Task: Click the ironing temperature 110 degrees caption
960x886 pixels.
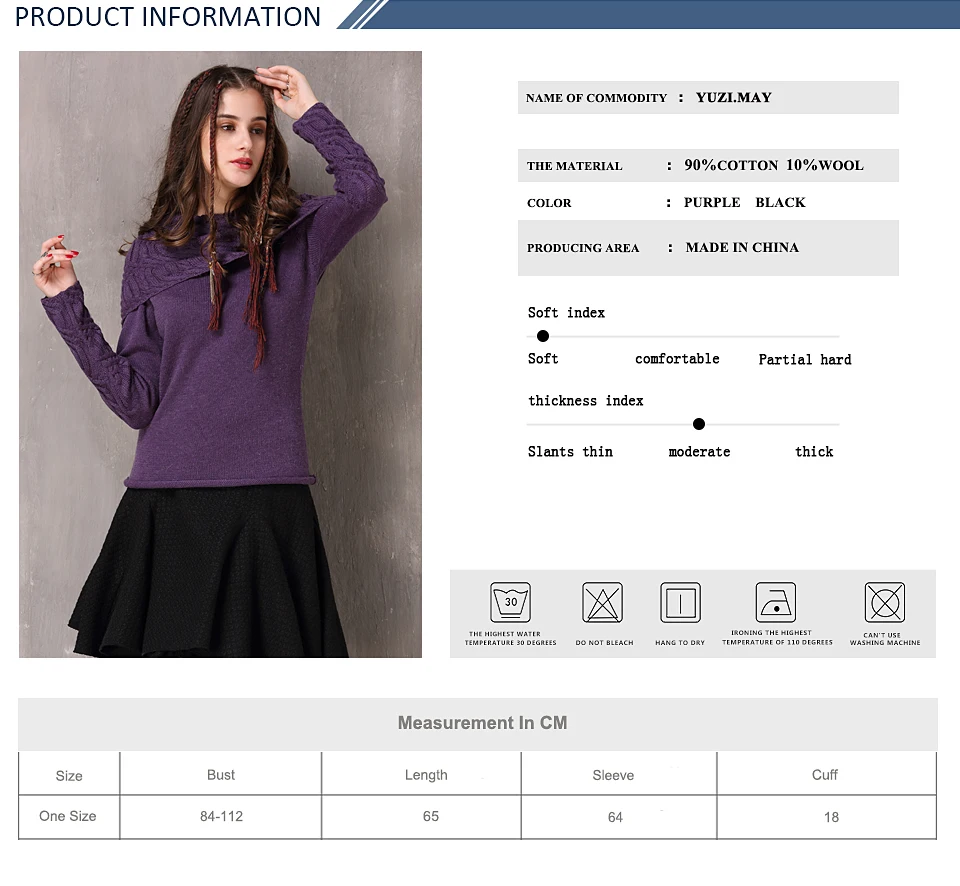Action: [777, 638]
